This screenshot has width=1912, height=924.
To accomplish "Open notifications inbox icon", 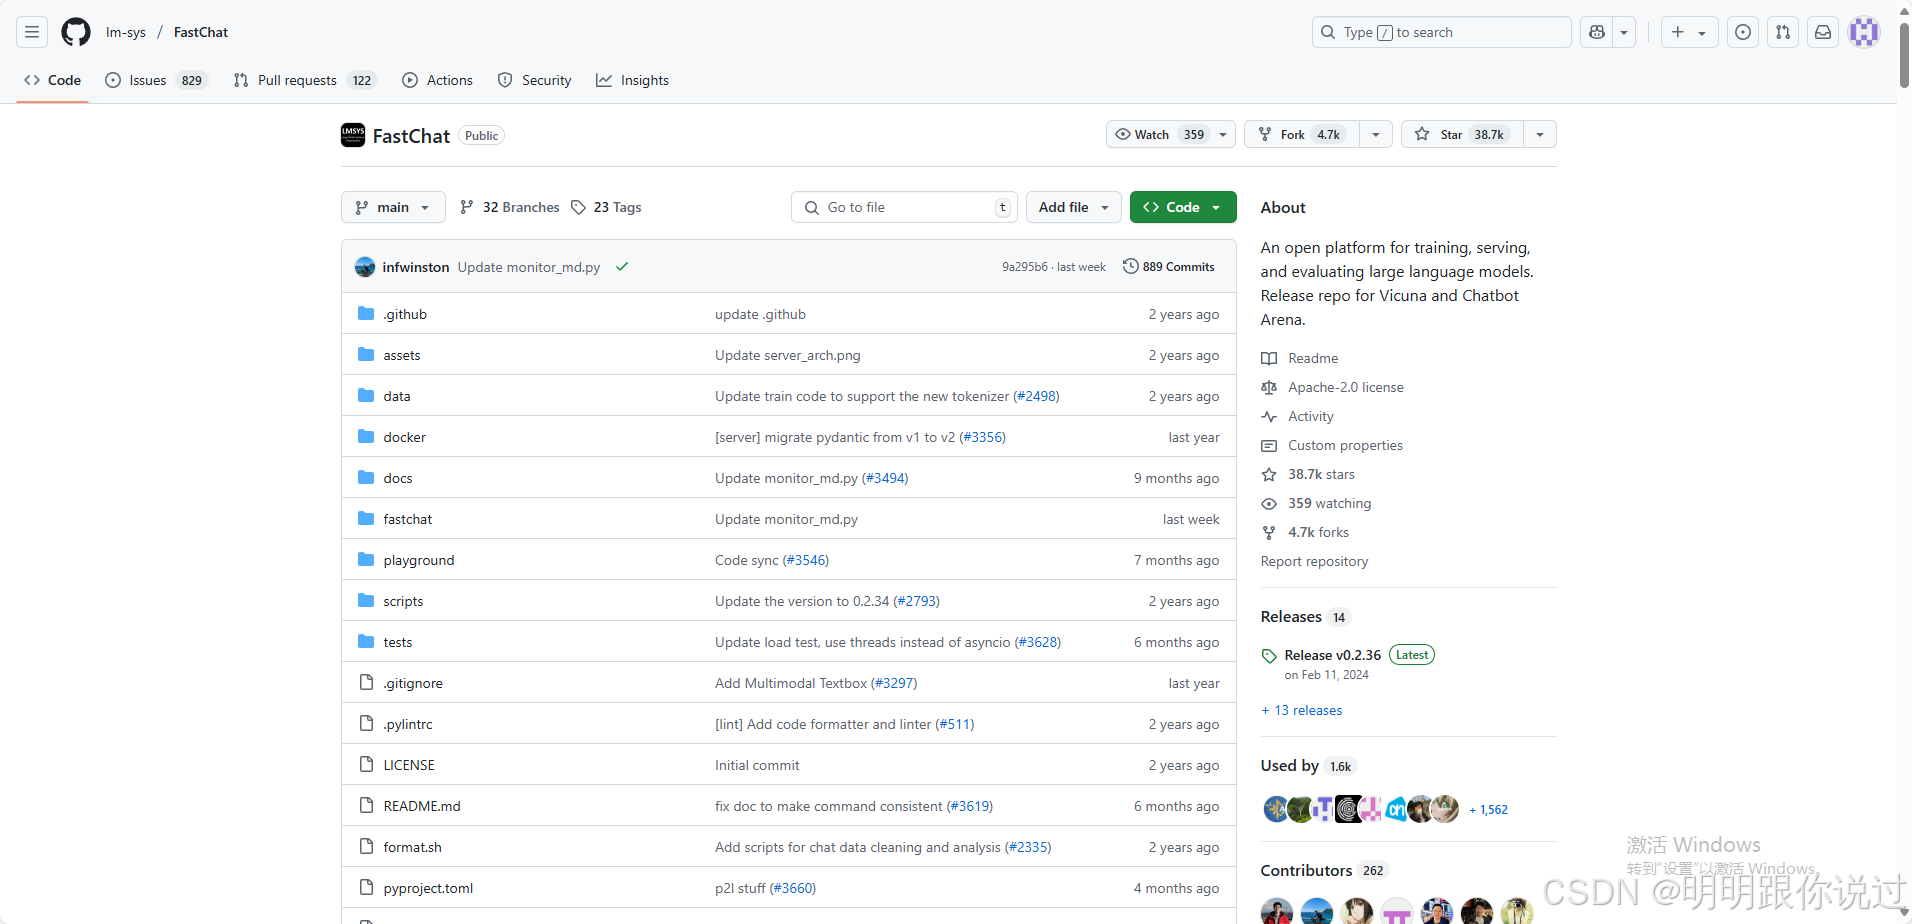I will tap(1823, 32).
